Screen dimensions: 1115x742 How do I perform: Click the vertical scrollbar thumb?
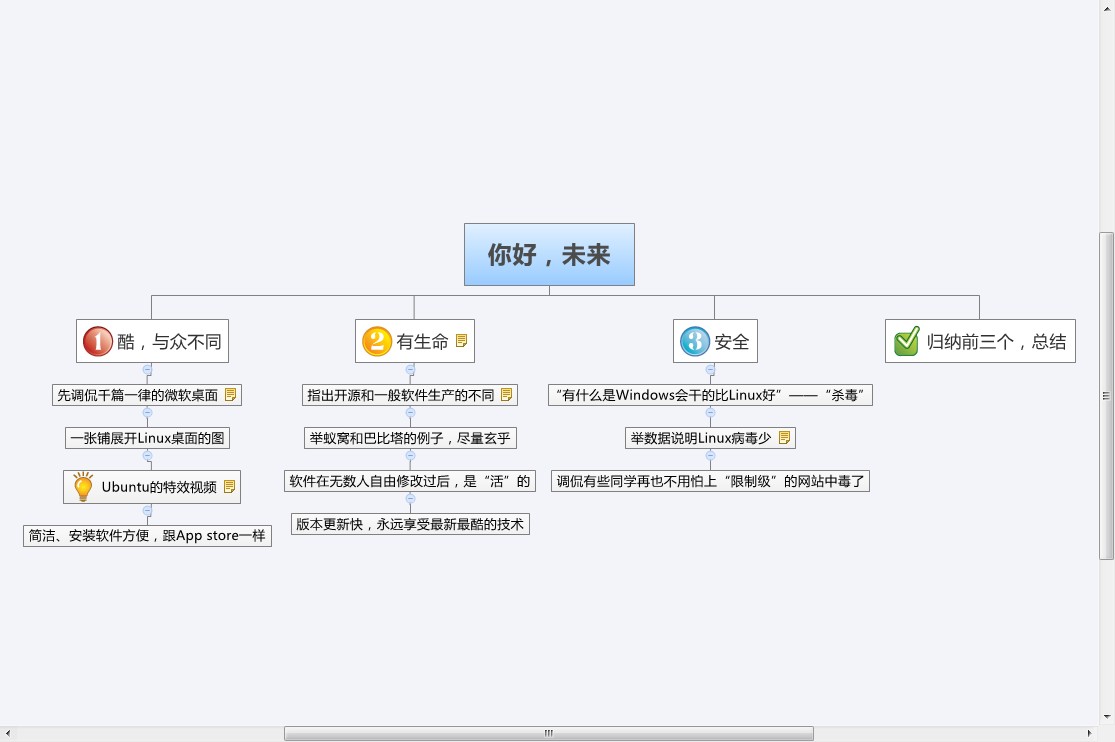click(1106, 396)
